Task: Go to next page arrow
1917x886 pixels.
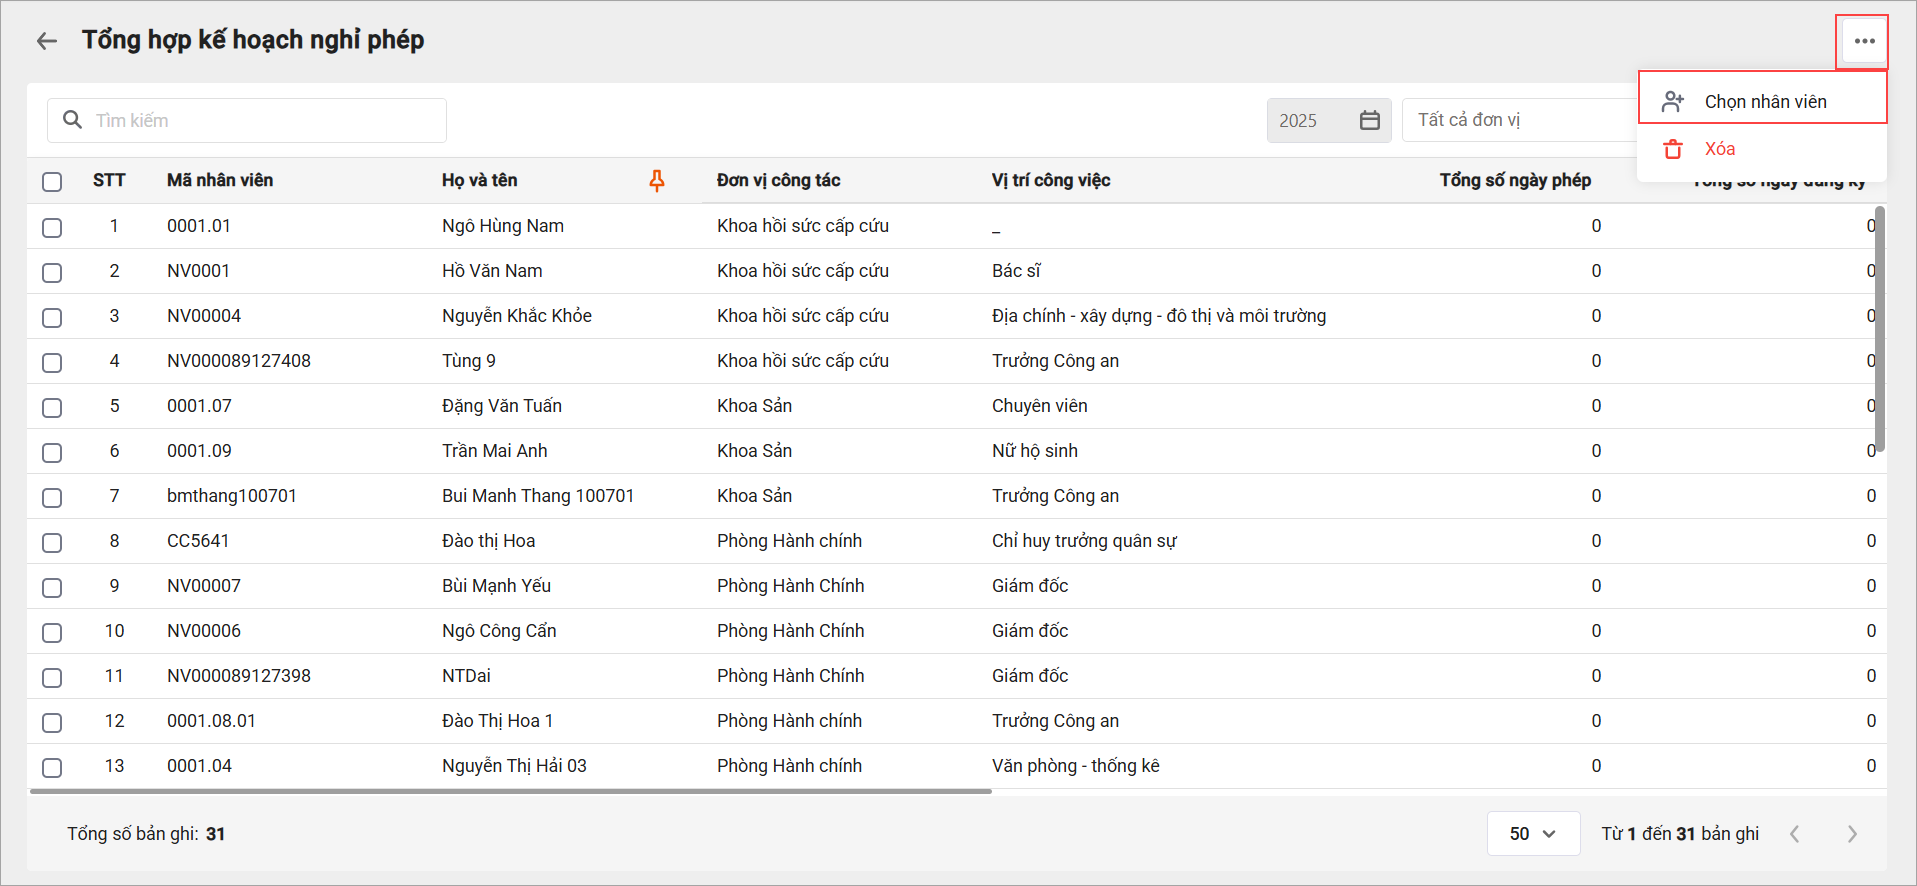Action: 1851,834
